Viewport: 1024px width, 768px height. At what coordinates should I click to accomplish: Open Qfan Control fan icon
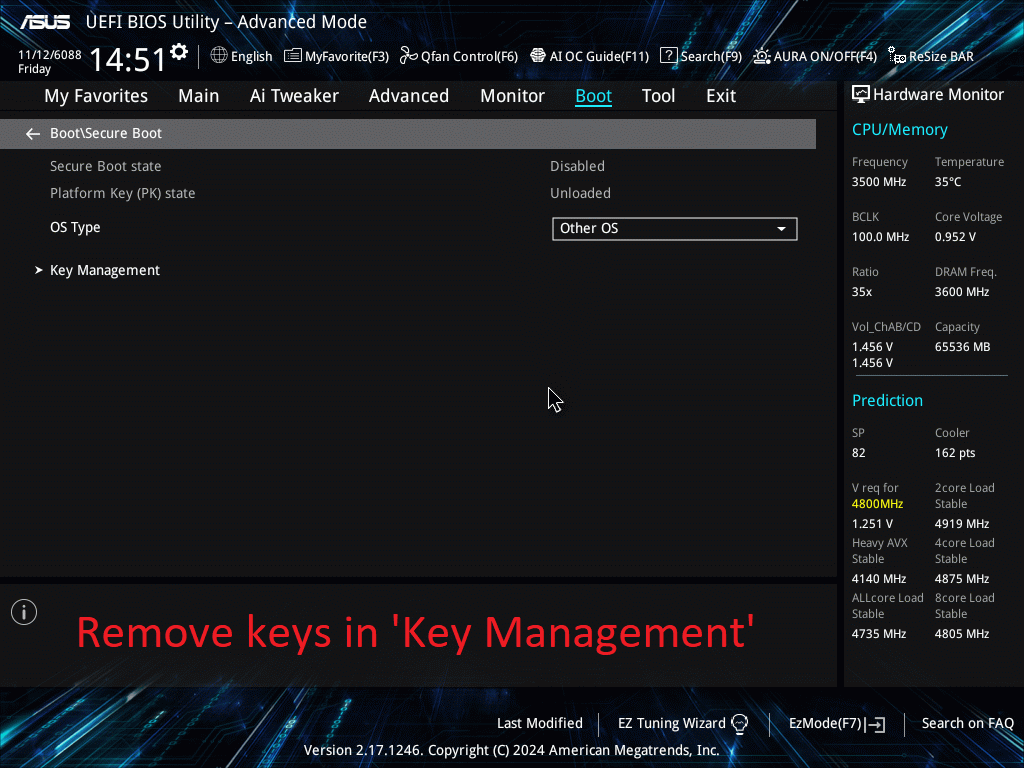pos(408,56)
